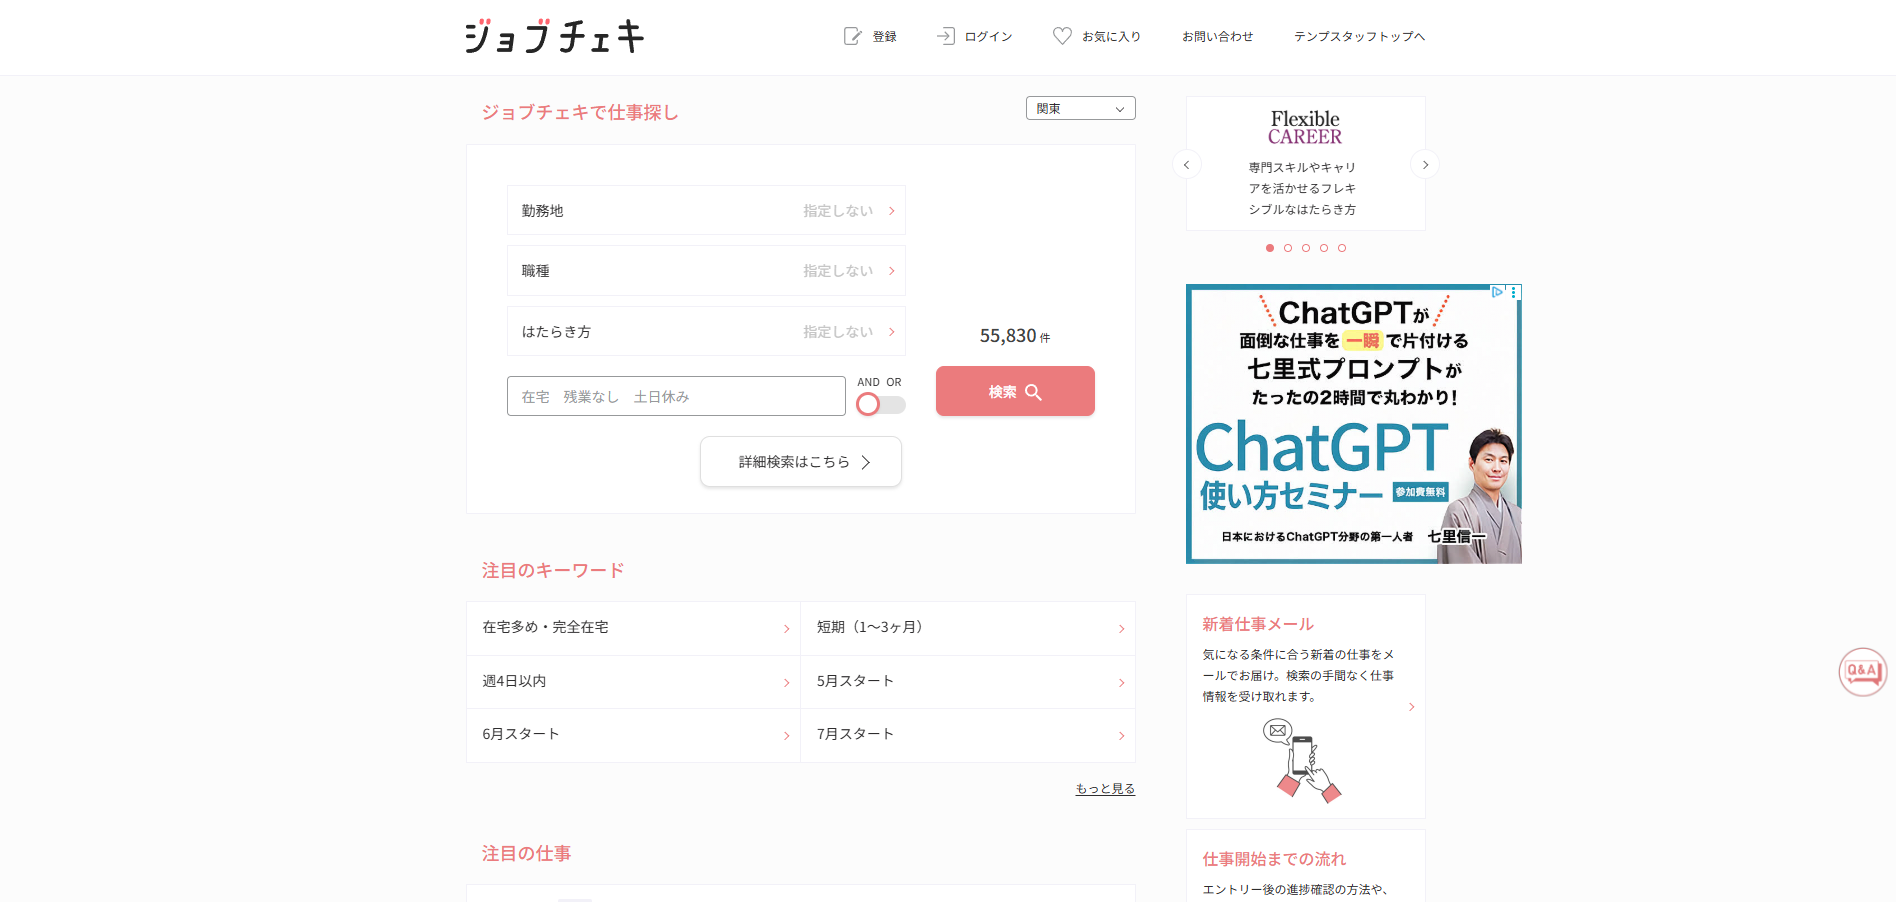Go to テンプスタッフトップへ menu item

click(x=1359, y=37)
